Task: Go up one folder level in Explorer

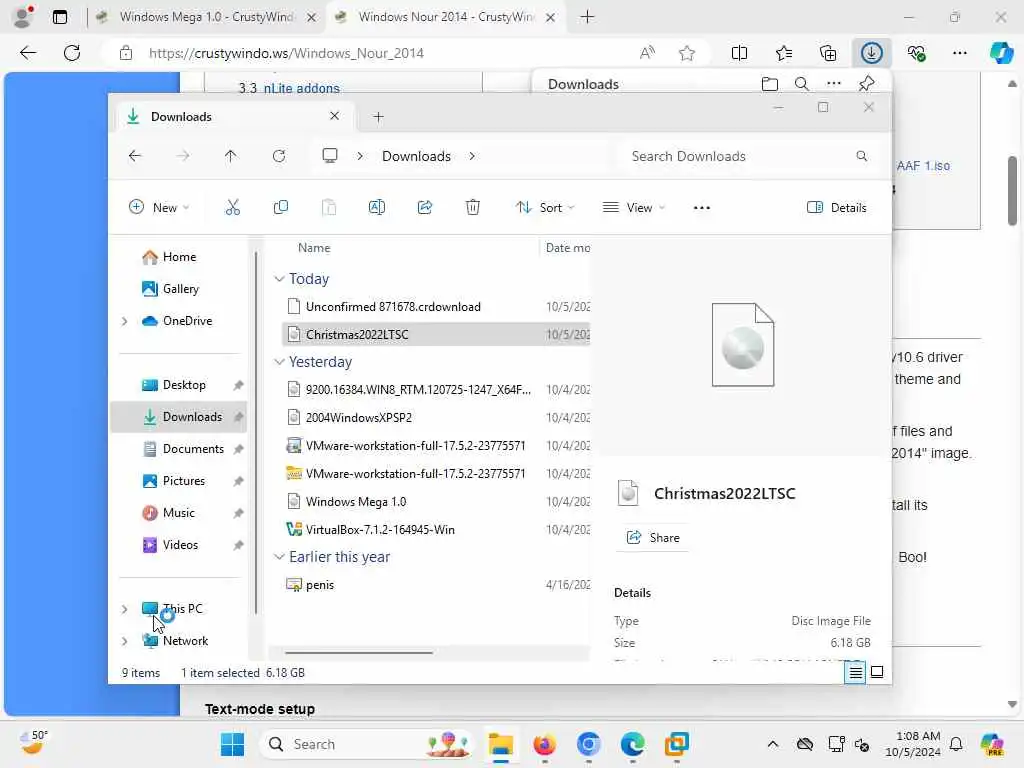Action: point(231,156)
